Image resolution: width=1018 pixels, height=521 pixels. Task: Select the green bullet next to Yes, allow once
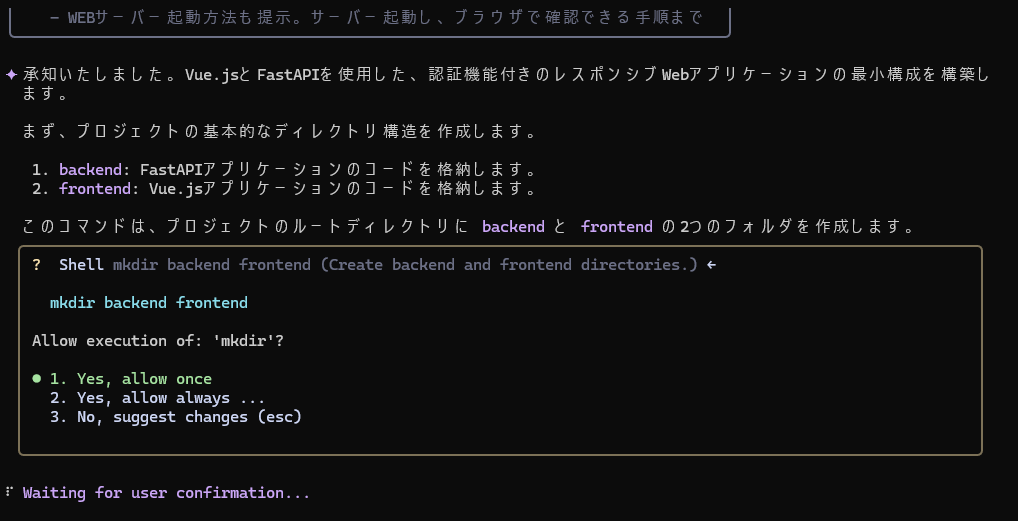pyautogui.click(x=36, y=379)
